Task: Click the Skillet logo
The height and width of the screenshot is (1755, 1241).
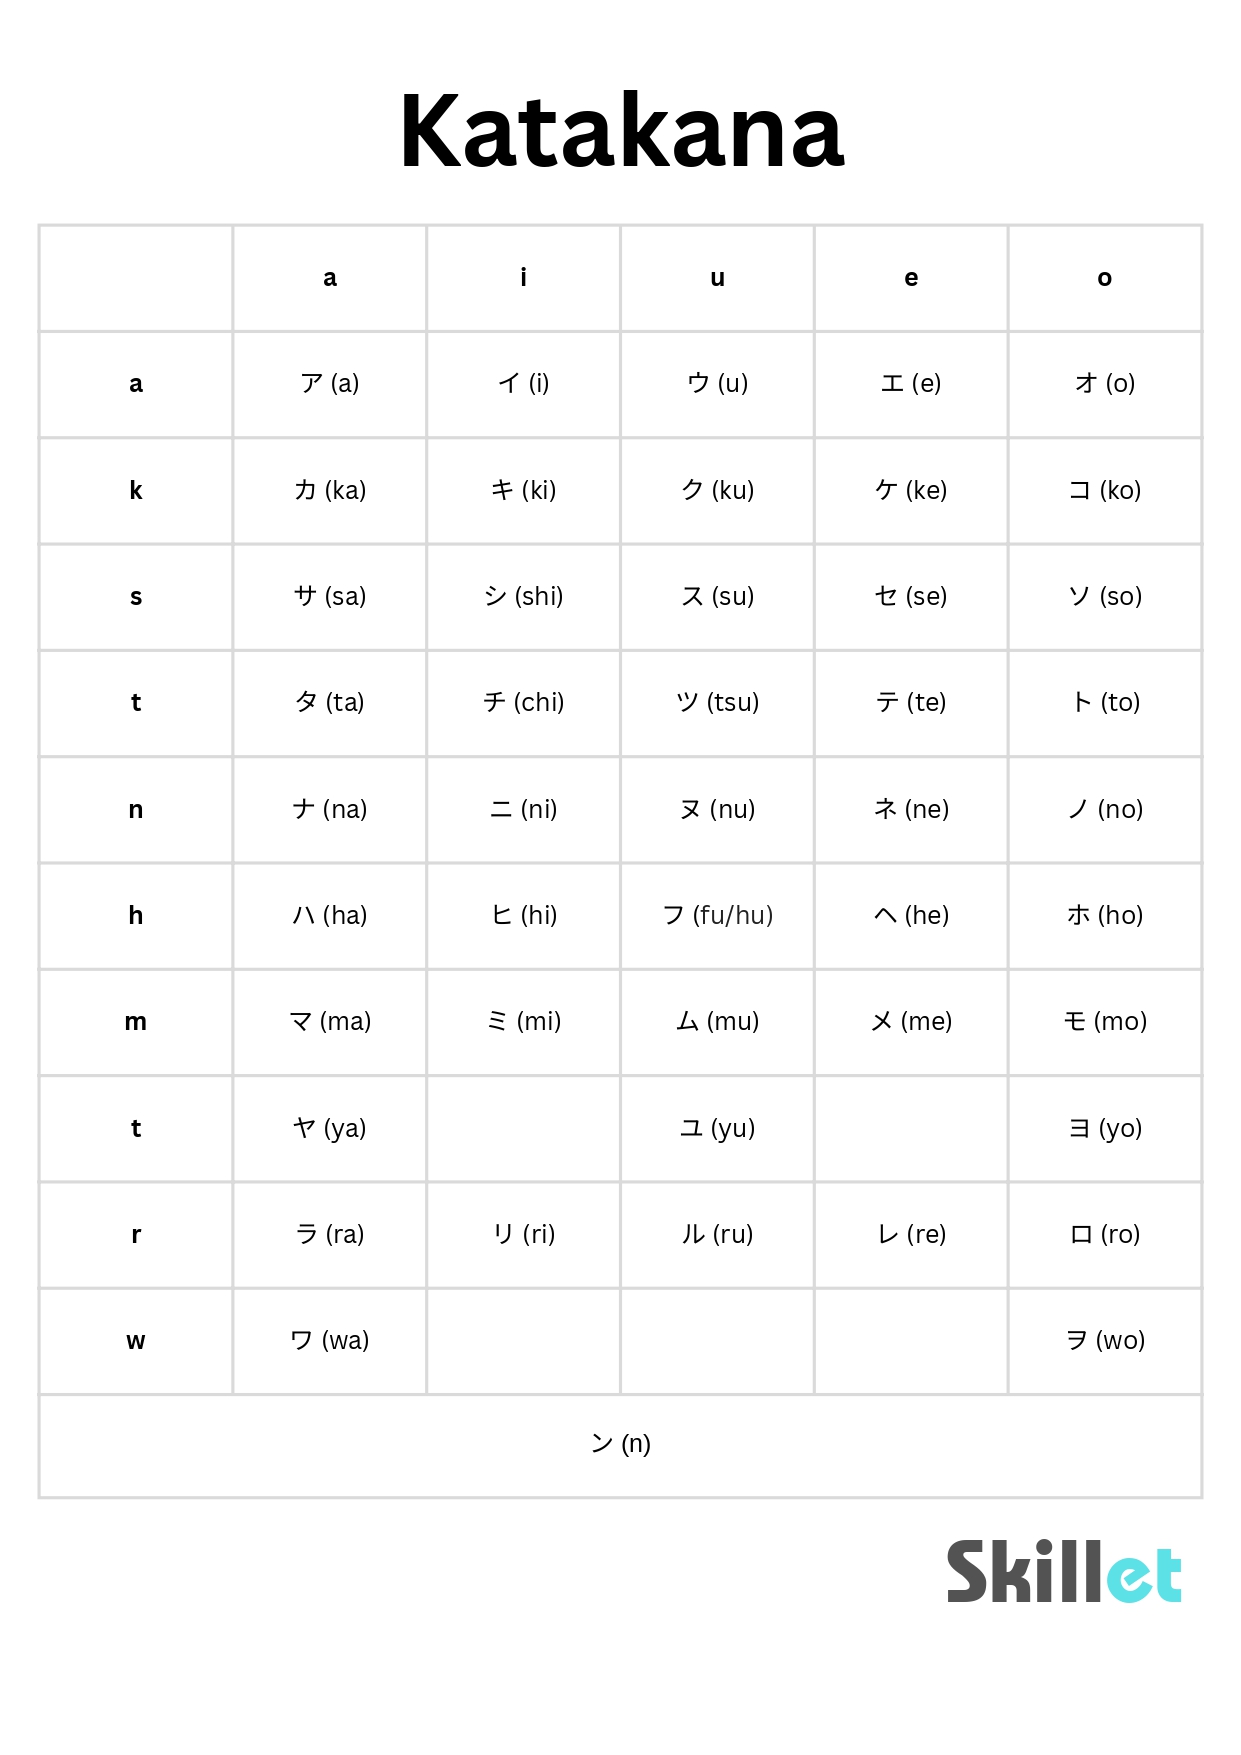Action: [x=1064, y=1571]
